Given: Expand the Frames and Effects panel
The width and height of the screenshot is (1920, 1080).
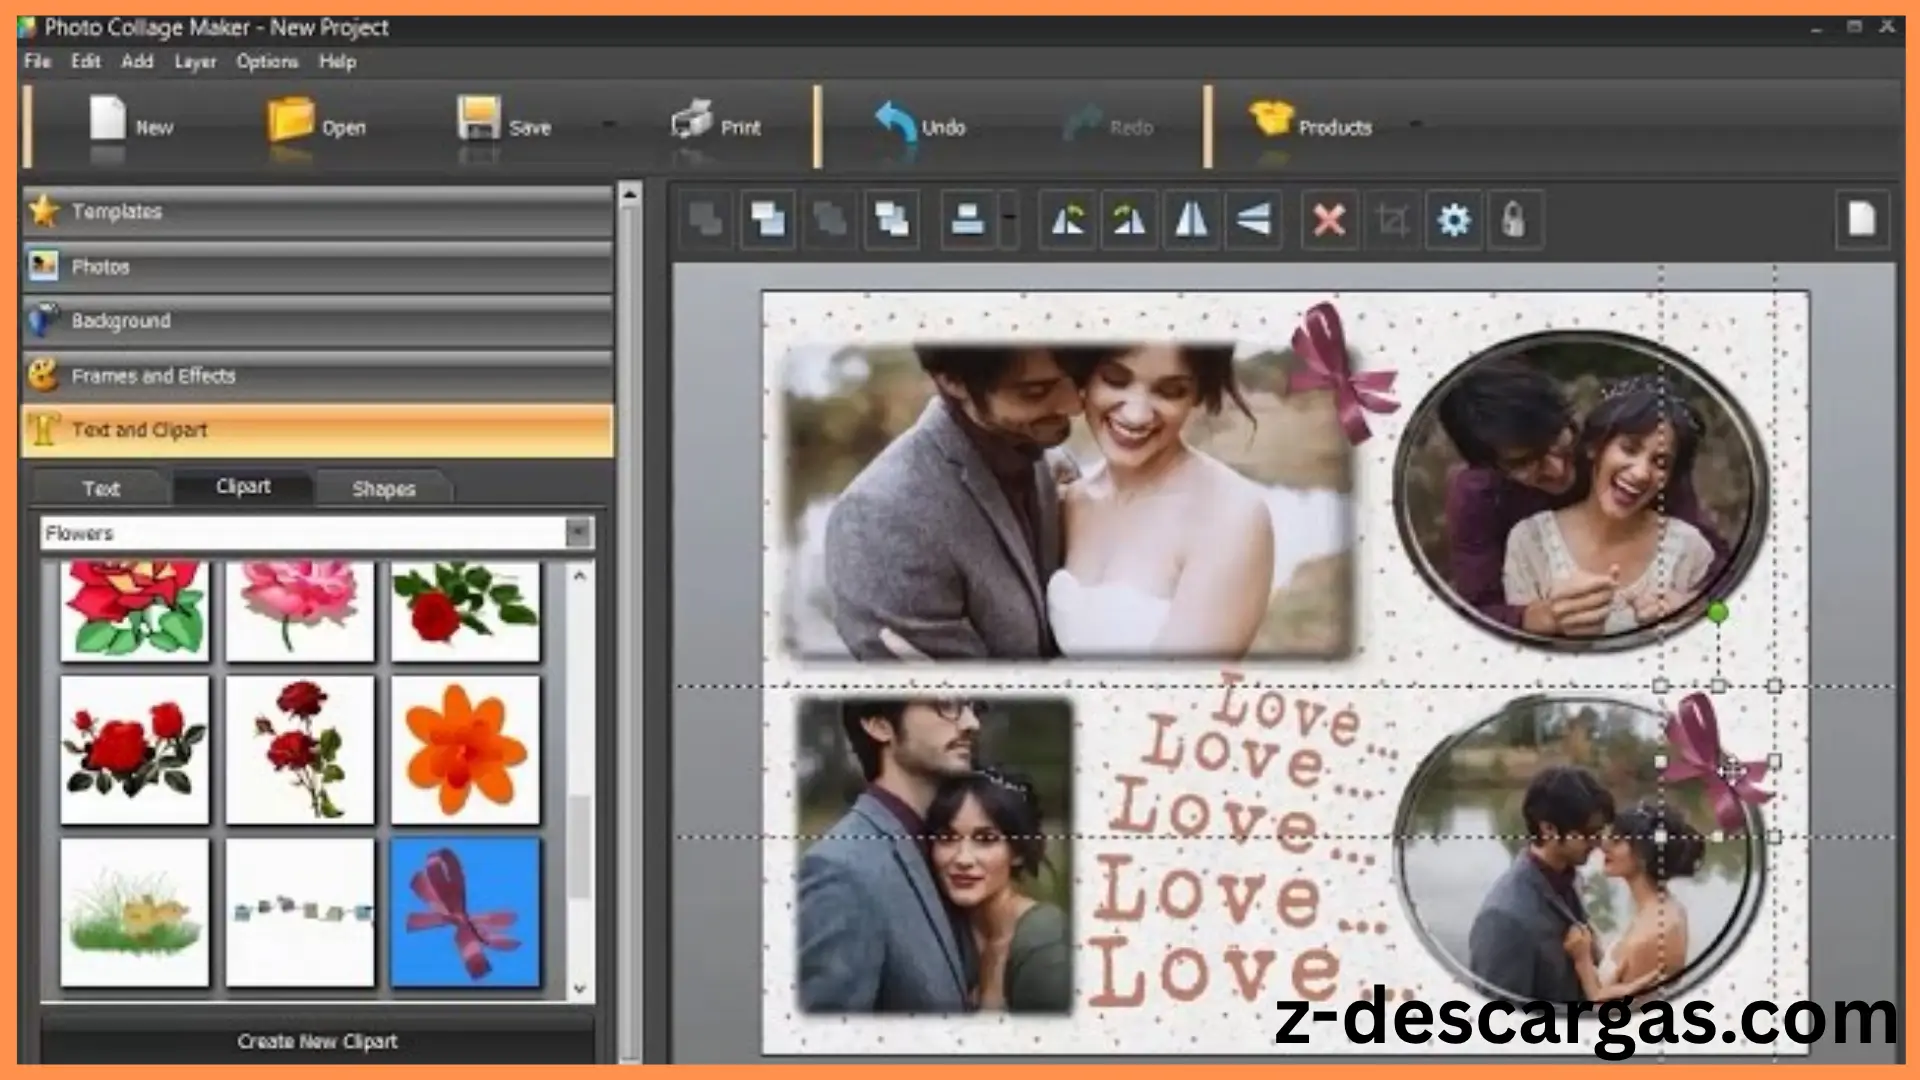Looking at the screenshot, I should click(x=317, y=376).
